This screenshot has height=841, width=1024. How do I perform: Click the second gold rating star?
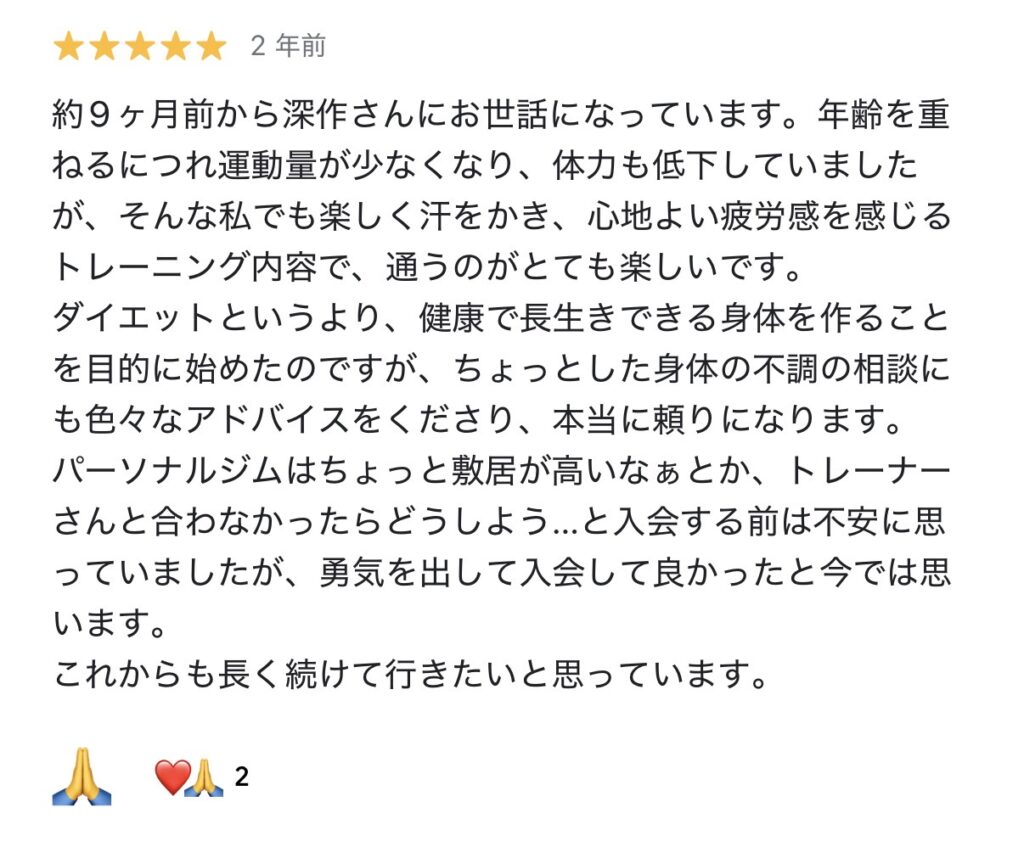pos(104,46)
